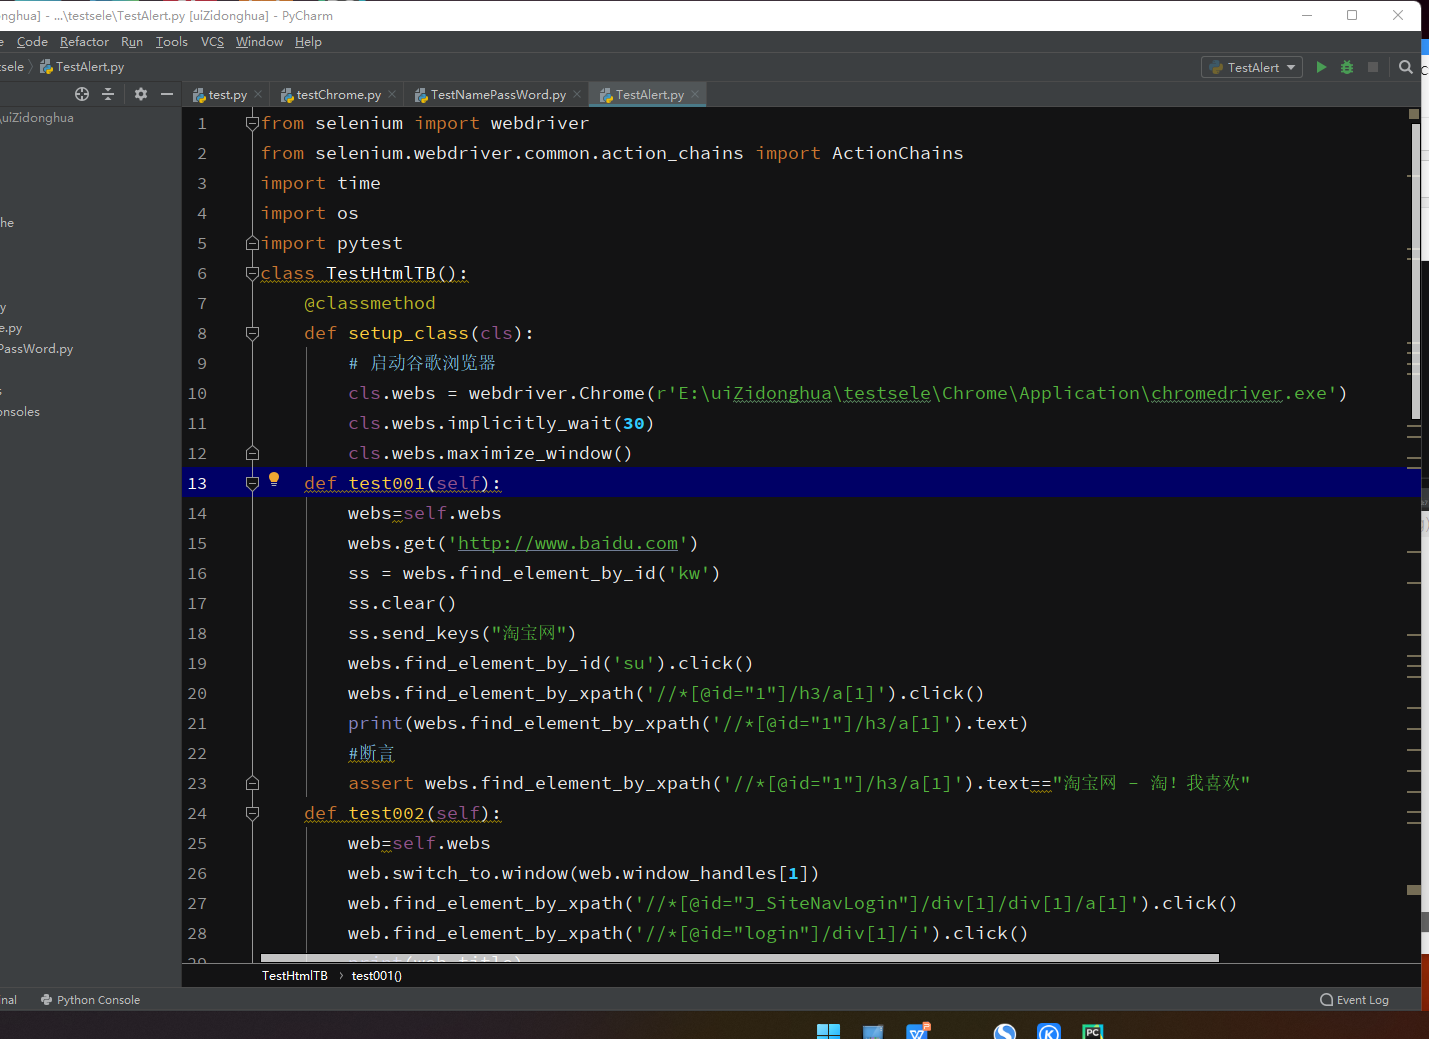Start debugging with the green bug icon

click(1347, 67)
